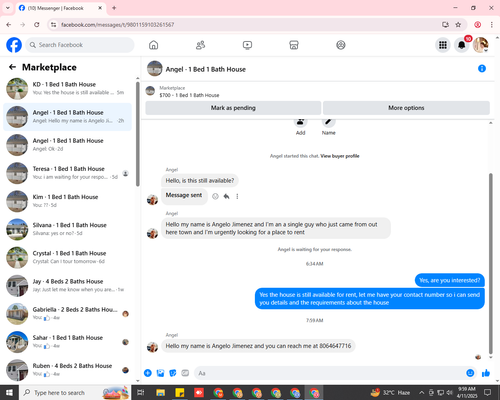Open conversation information icon

[x=482, y=69]
